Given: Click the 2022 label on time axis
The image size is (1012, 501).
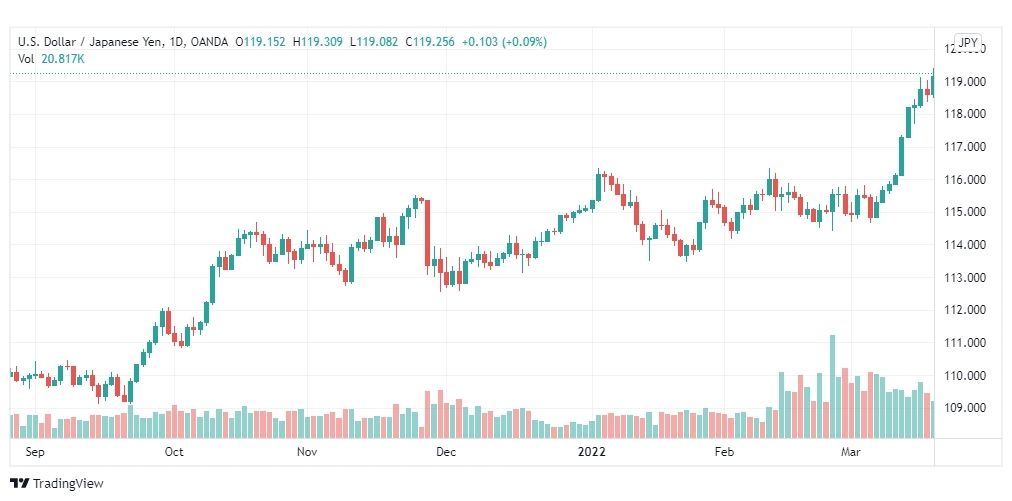Looking at the screenshot, I should pyautogui.click(x=591, y=452).
